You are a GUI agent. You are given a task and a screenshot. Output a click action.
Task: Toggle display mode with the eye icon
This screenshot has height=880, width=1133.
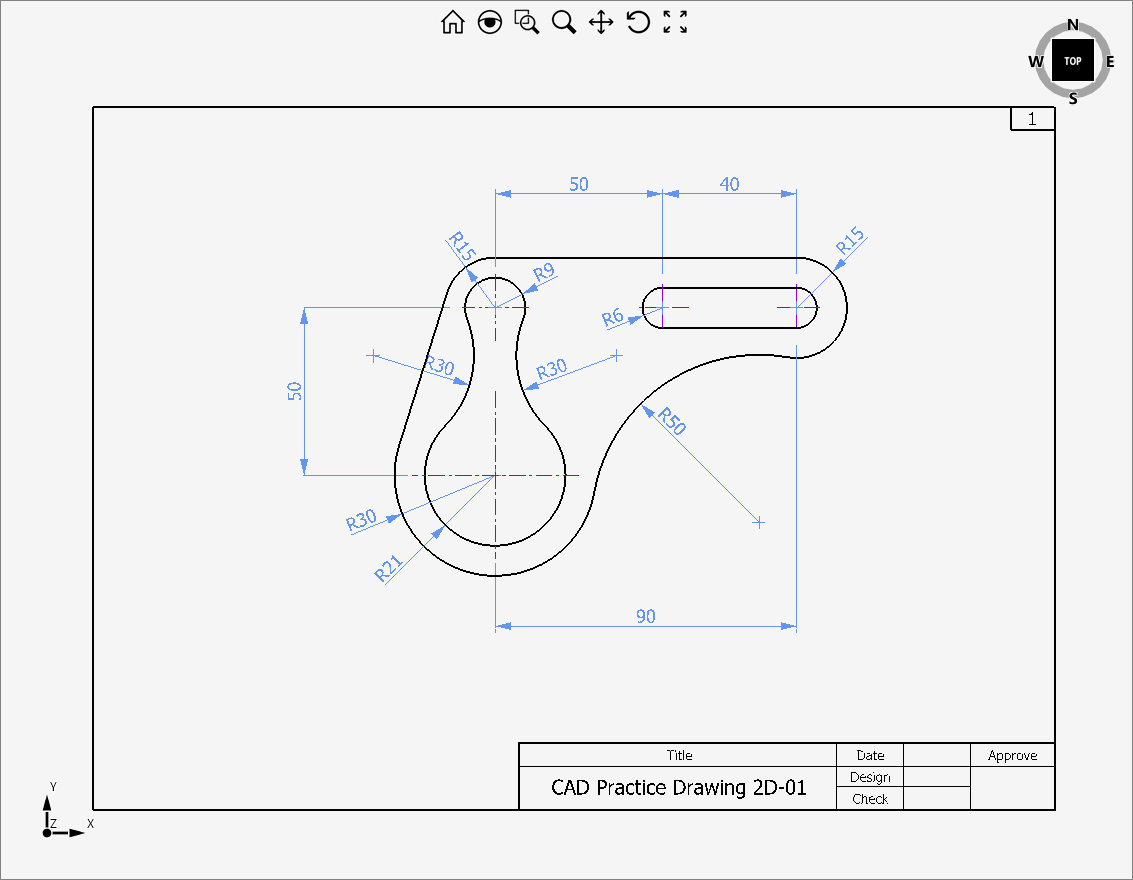coord(489,22)
